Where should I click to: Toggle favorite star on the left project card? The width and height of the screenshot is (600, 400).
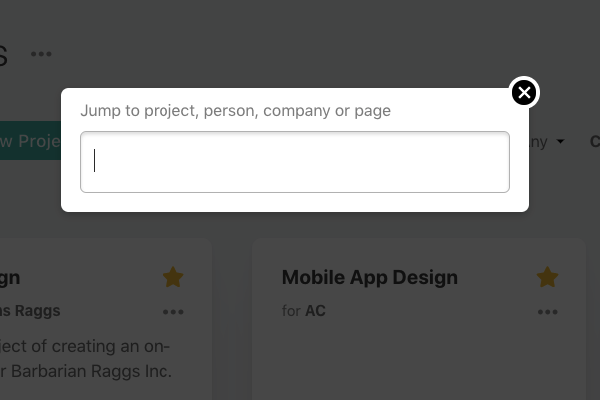point(173,277)
